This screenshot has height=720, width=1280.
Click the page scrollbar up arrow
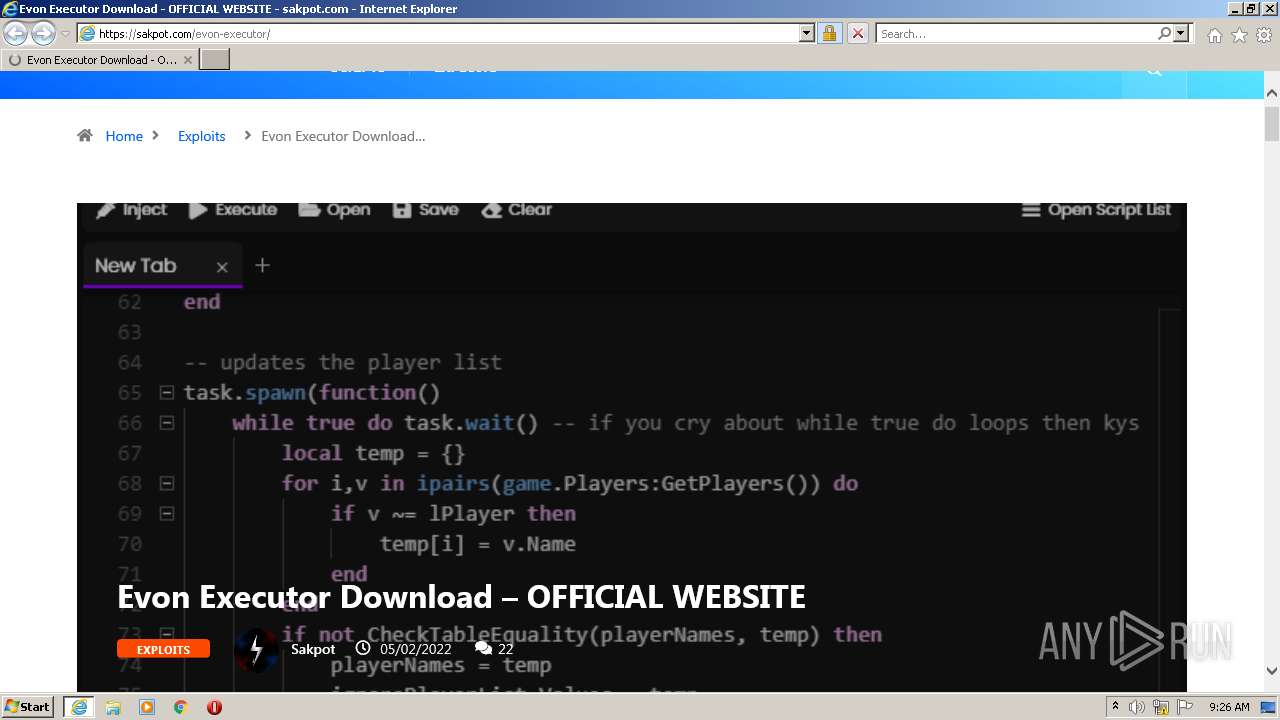click(1271, 93)
